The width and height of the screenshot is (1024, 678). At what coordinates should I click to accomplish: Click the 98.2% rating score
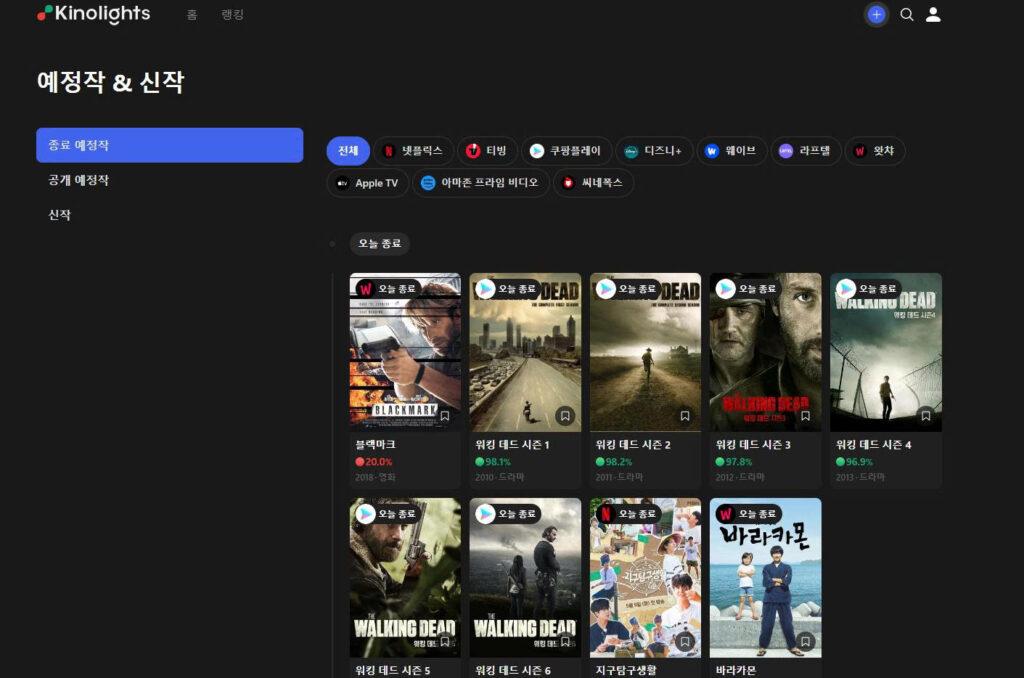tap(614, 462)
